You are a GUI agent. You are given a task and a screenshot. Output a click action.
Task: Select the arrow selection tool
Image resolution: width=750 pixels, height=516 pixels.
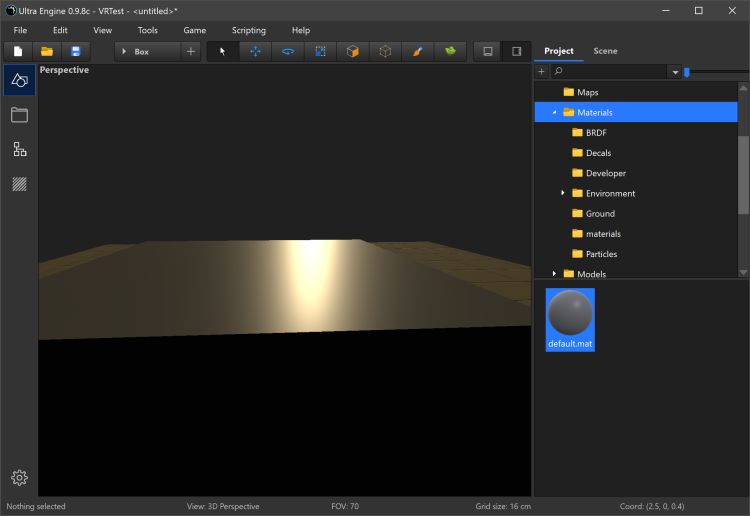click(223, 51)
